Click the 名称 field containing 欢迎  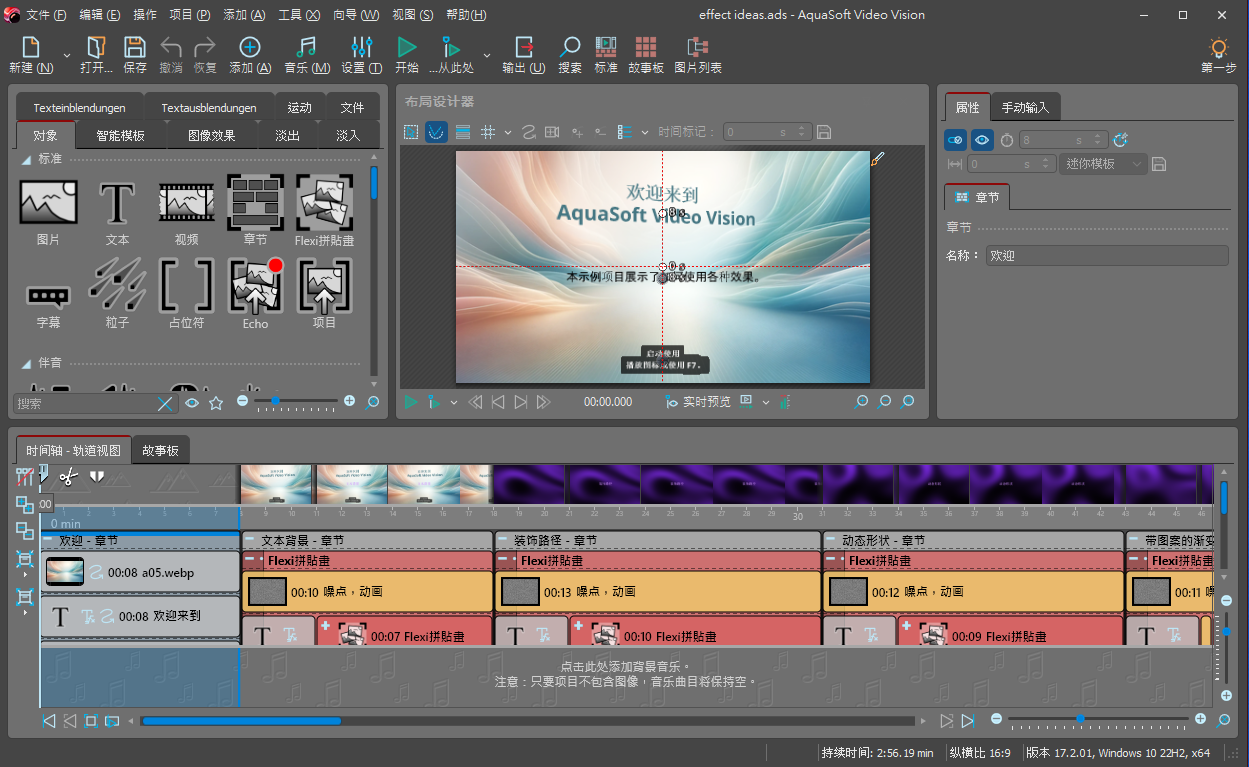pyautogui.click(x=1107, y=256)
